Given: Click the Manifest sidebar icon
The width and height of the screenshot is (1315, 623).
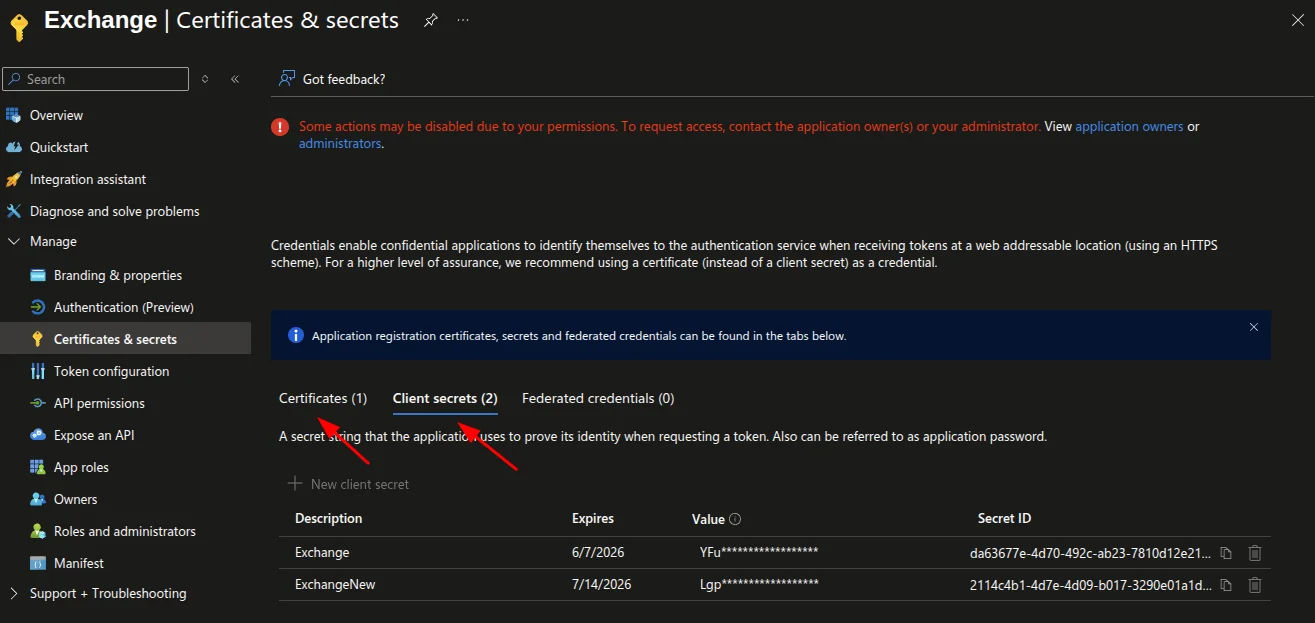Looking at the screenshot, I should coord(38,563).
